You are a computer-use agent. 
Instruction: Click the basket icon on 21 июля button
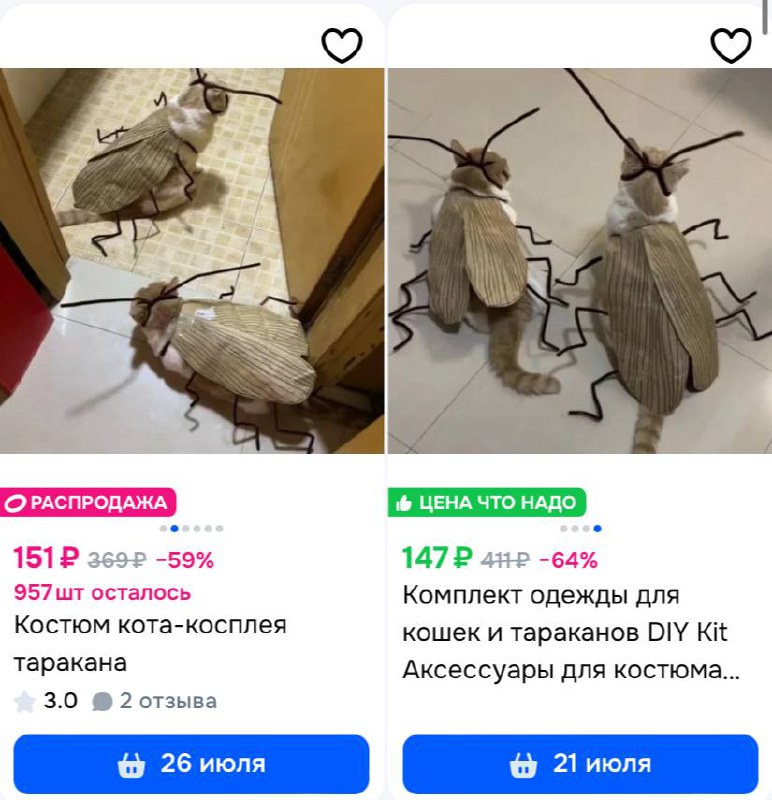pos(524,765)
